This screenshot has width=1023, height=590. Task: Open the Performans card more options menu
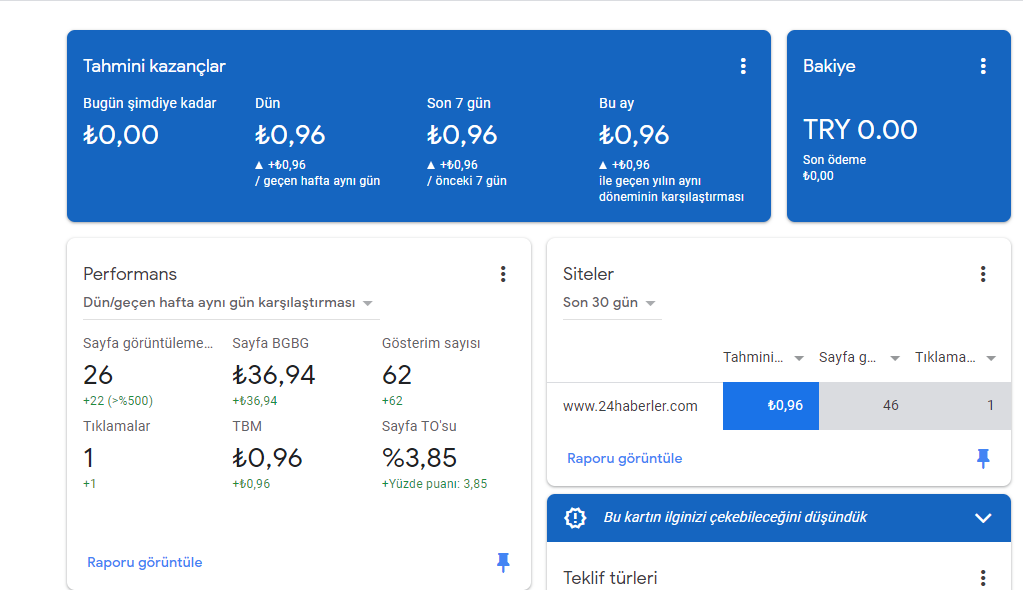click(x=503, y=274)
